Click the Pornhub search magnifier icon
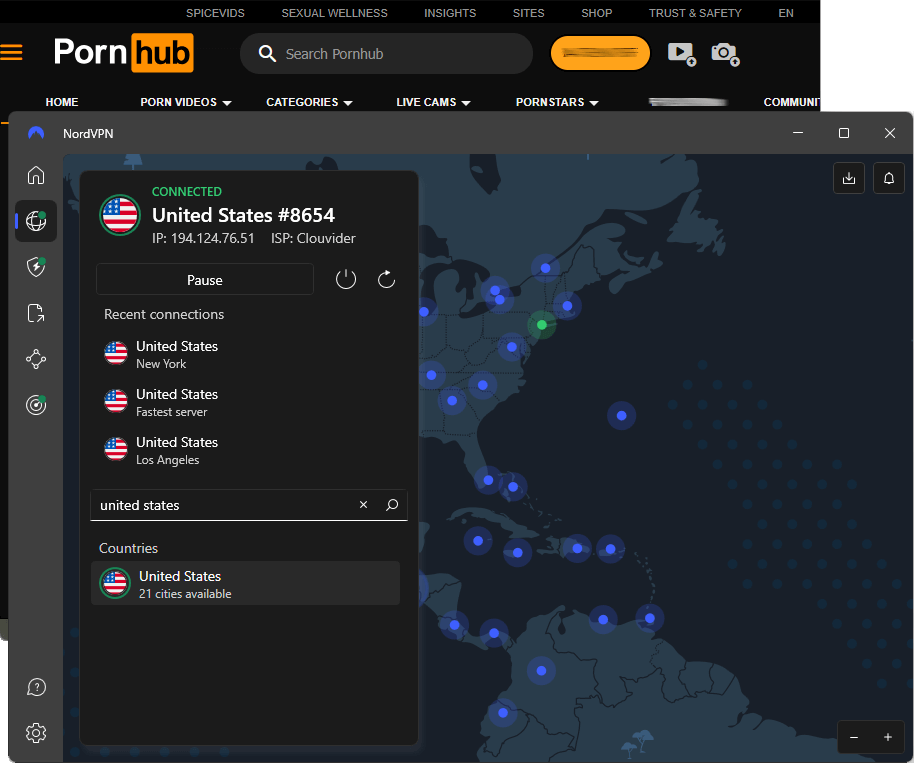This screenshot has height=763, width=914. pyautogui.click(x=267, y=54)
